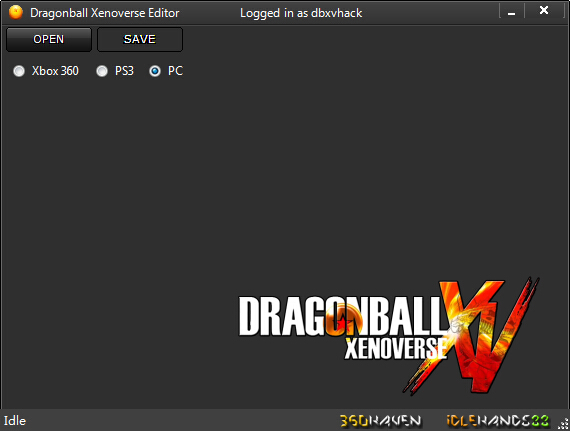Click the PS3 label text

[124, 71]
